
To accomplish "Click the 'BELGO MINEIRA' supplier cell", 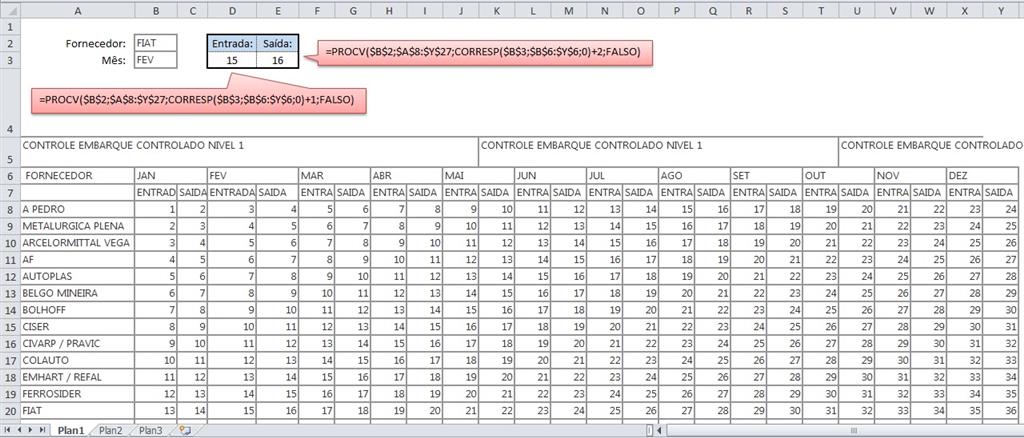I will 78,293.
